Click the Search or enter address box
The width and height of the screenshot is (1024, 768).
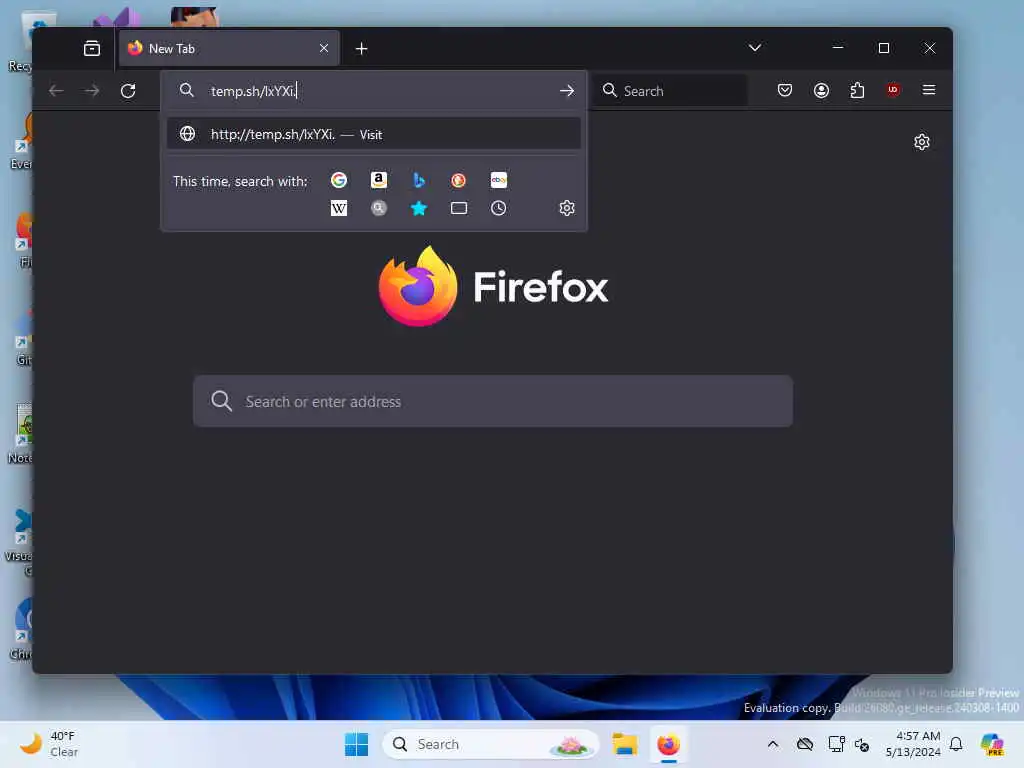coord(493,401)
